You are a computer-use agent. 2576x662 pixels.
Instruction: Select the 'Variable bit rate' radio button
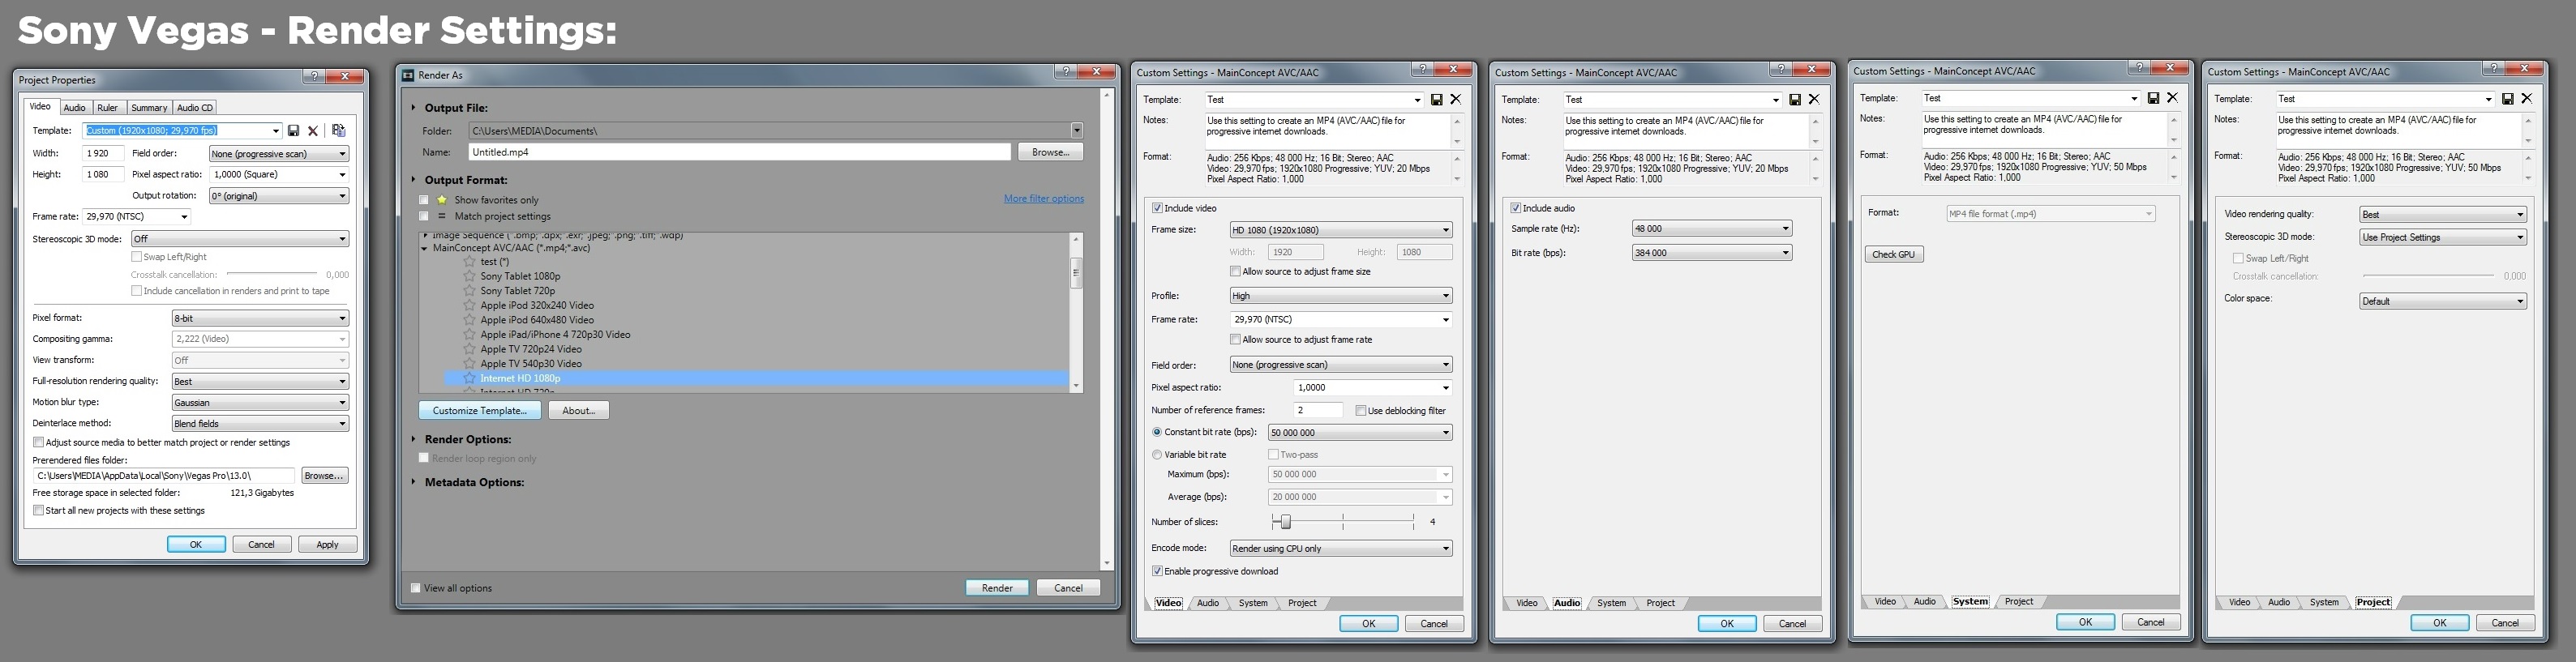tap(1157, 454)
